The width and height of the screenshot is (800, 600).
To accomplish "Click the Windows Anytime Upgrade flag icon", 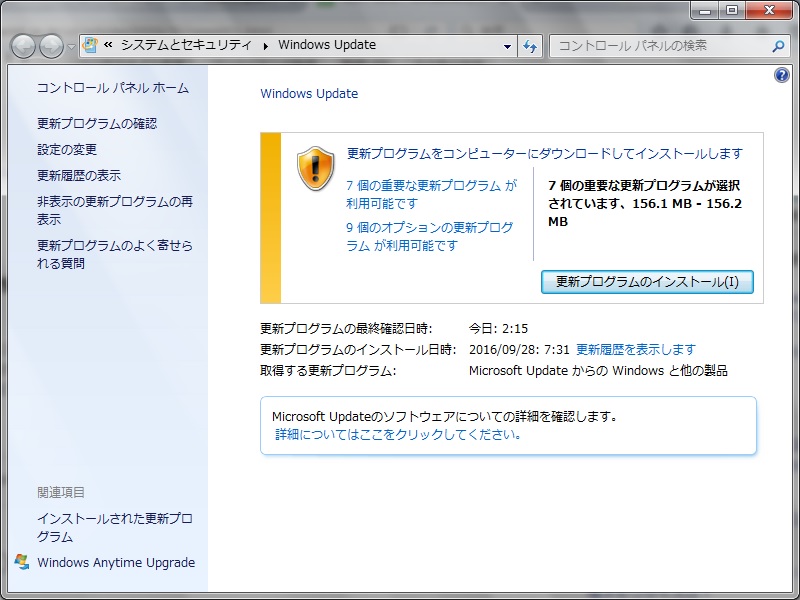I will [x=22, y=562].
